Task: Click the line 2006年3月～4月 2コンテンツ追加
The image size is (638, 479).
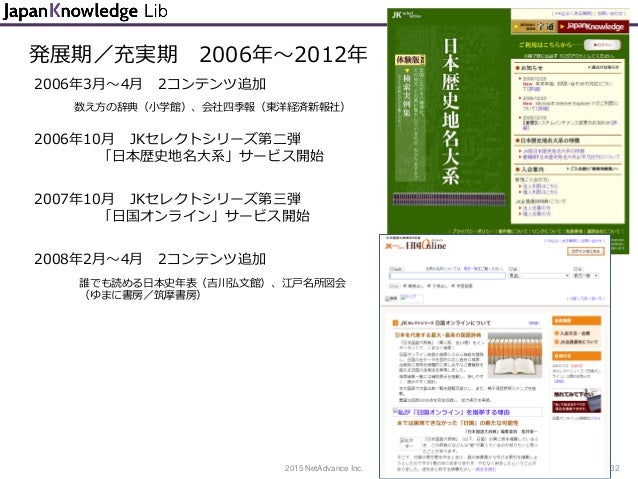Action: 150,84
